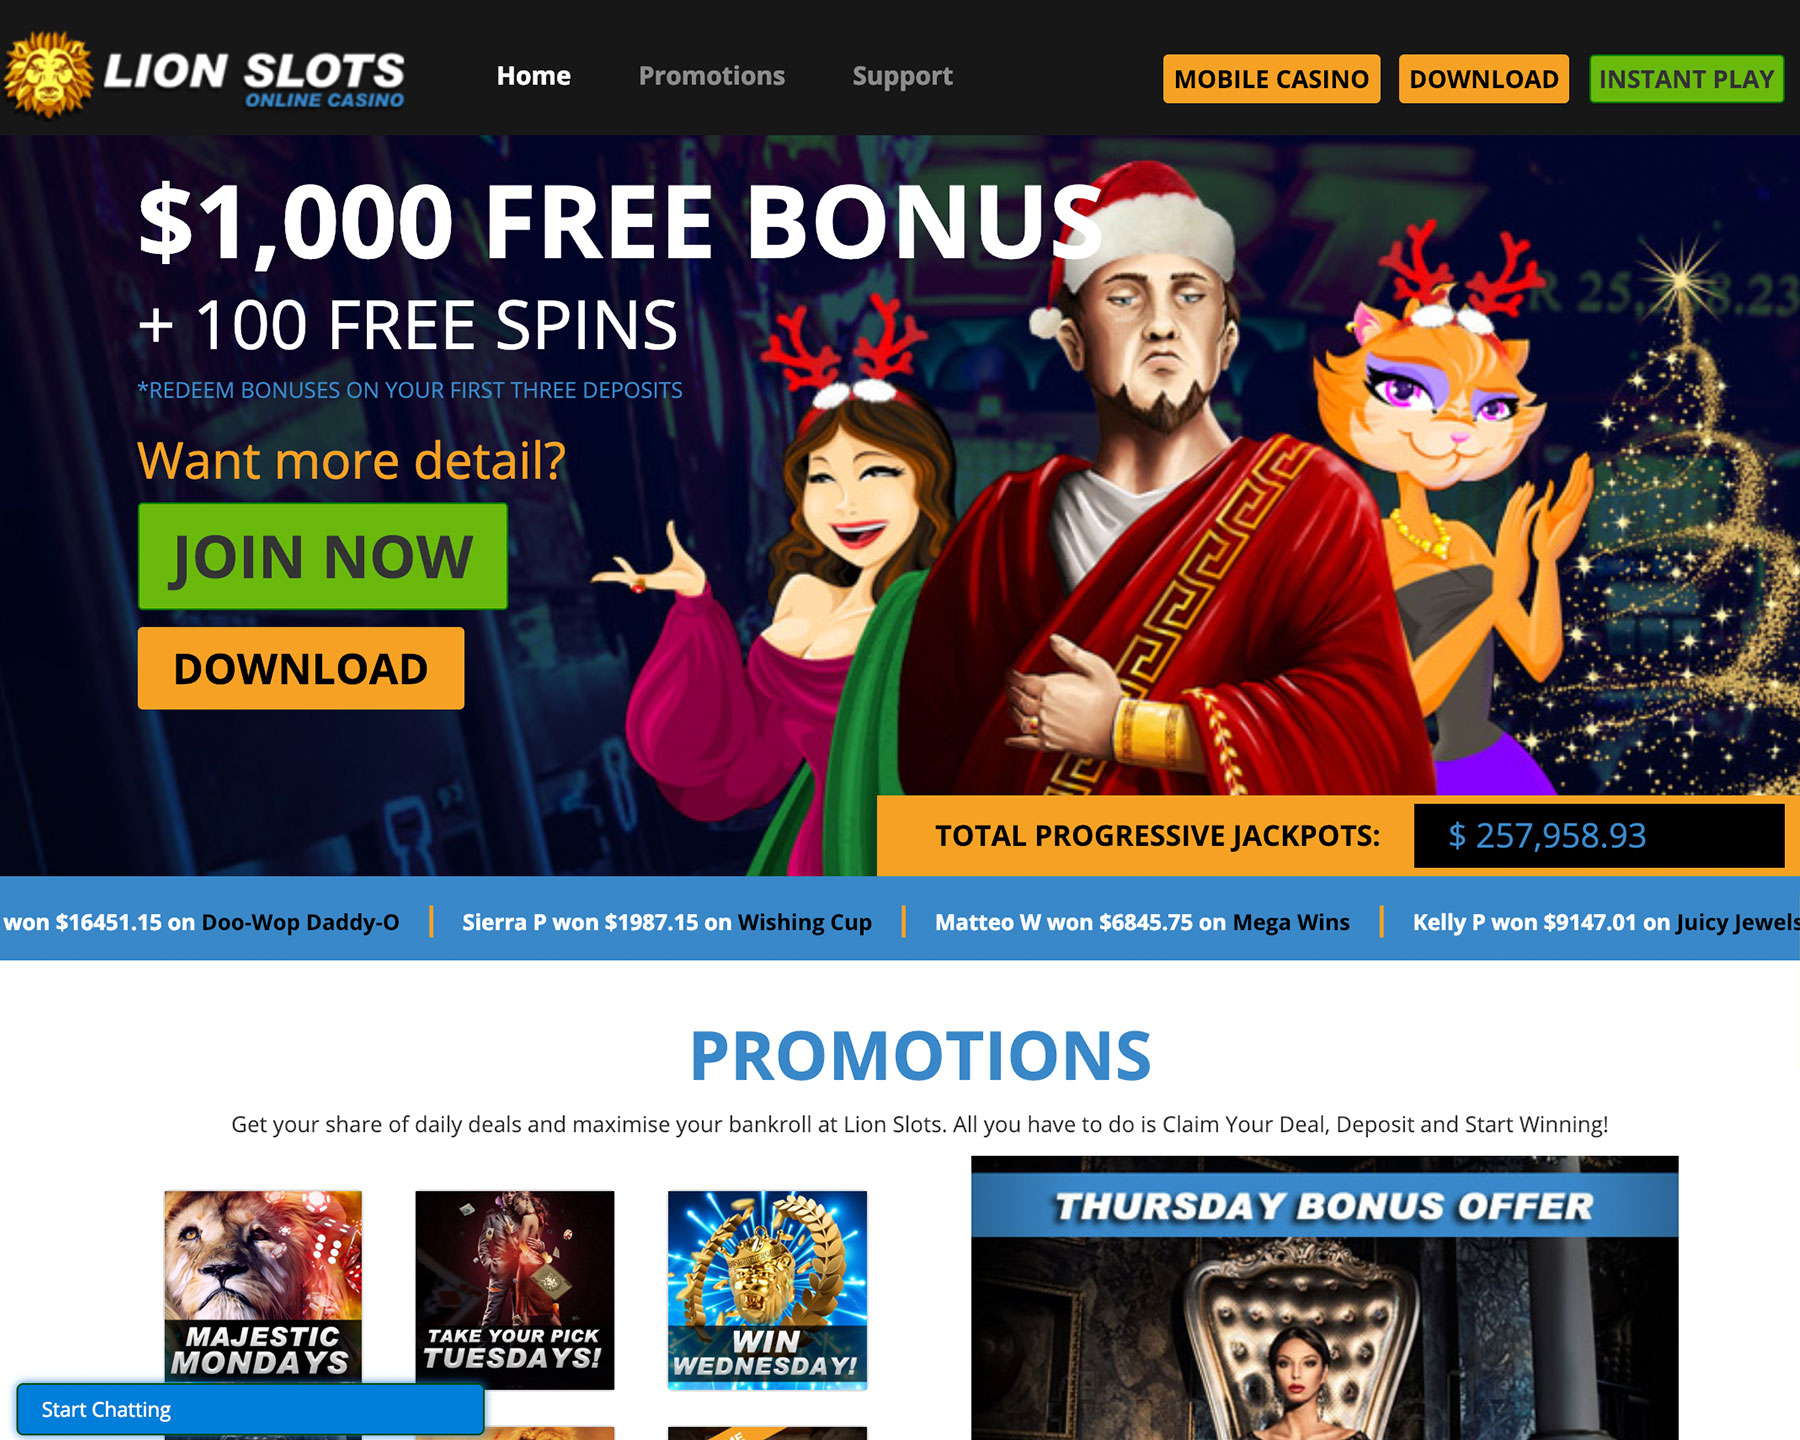Click the green Join Now button
Screen dimensions: 1800x1440
322,556
